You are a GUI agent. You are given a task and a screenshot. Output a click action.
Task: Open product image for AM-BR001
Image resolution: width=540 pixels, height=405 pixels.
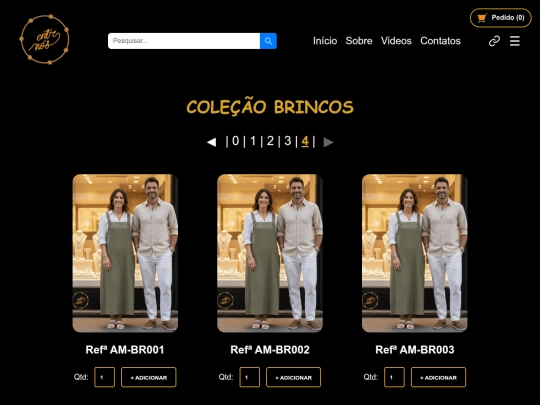tap(125, 253)
